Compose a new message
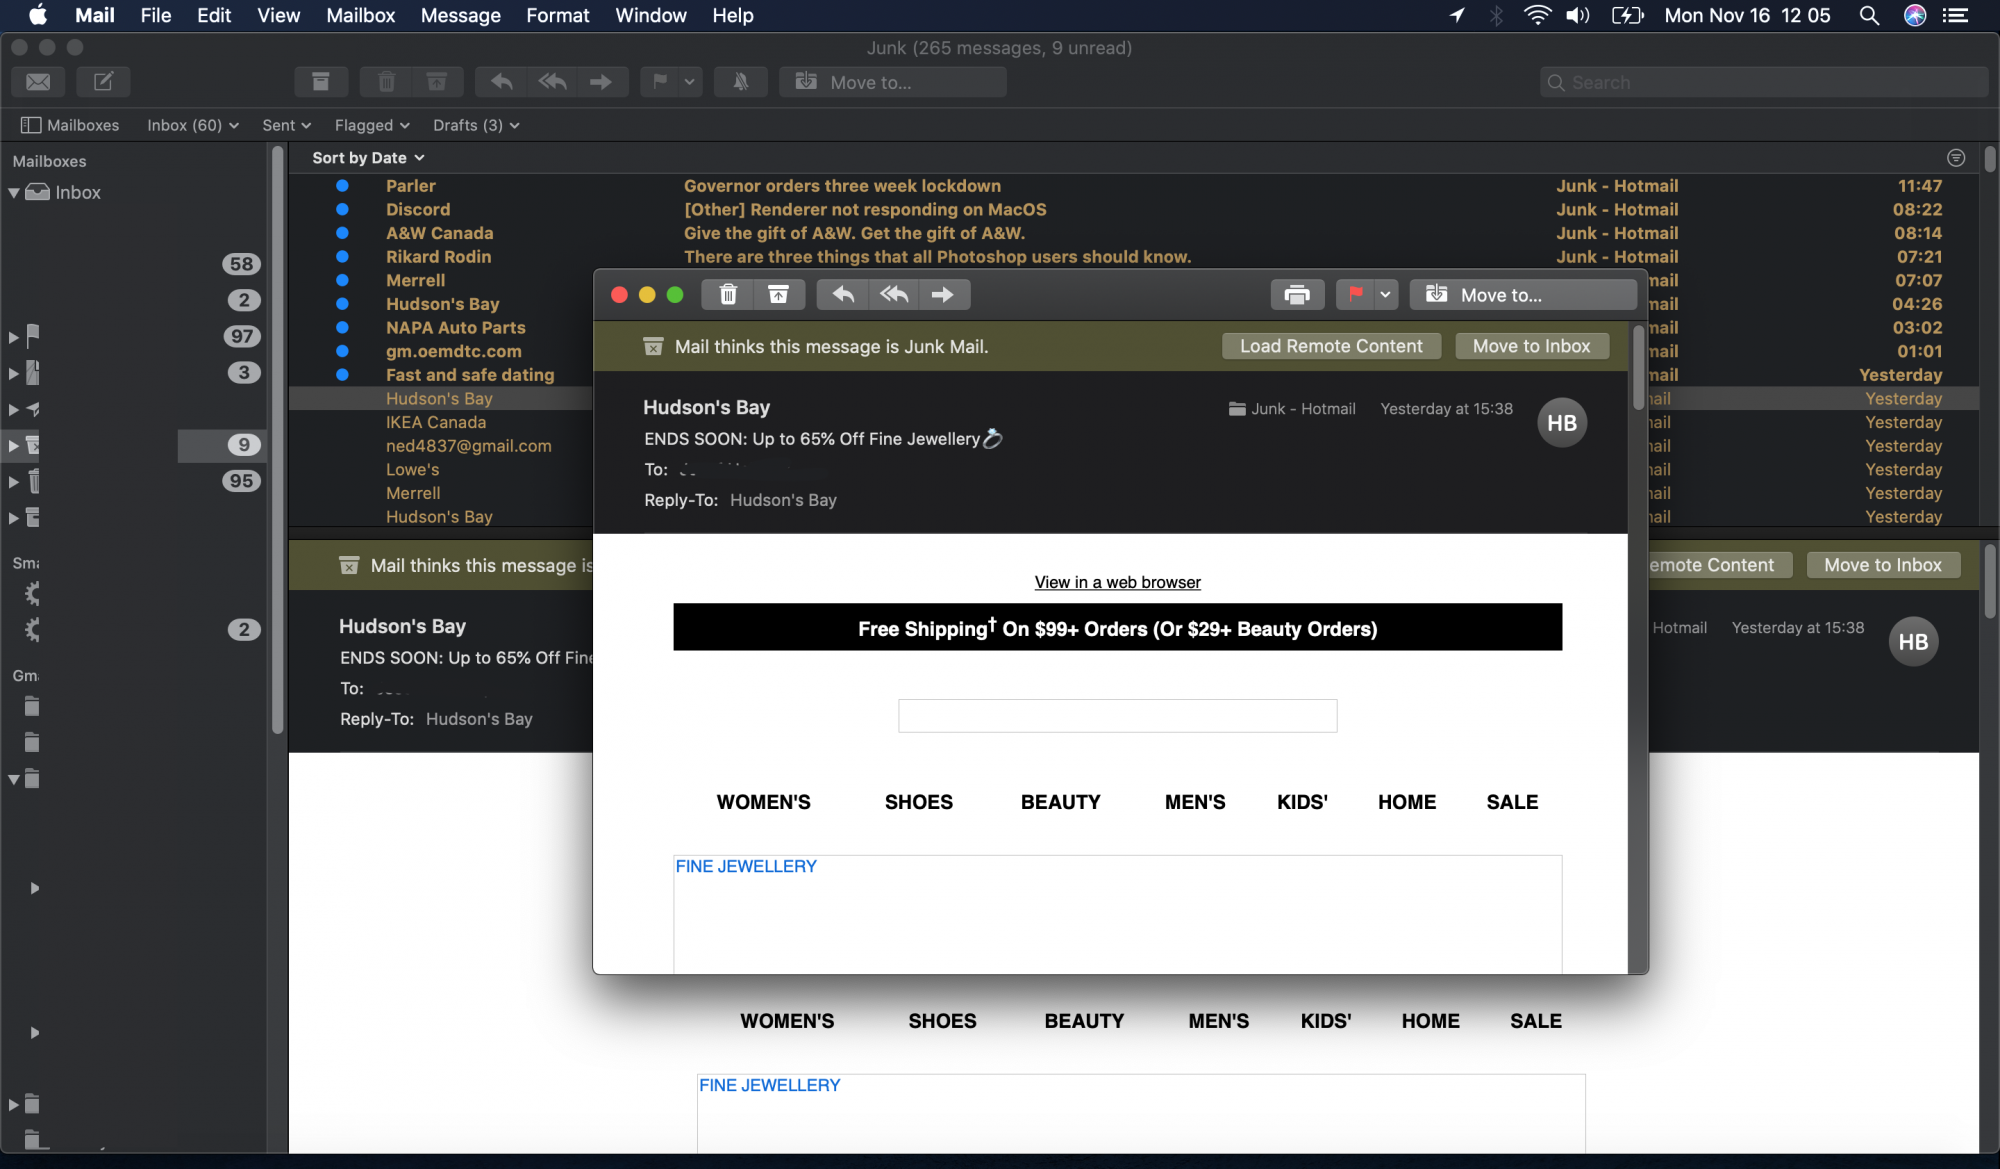Screen dimensions: 2000x1169 click(x=103, y=82)
